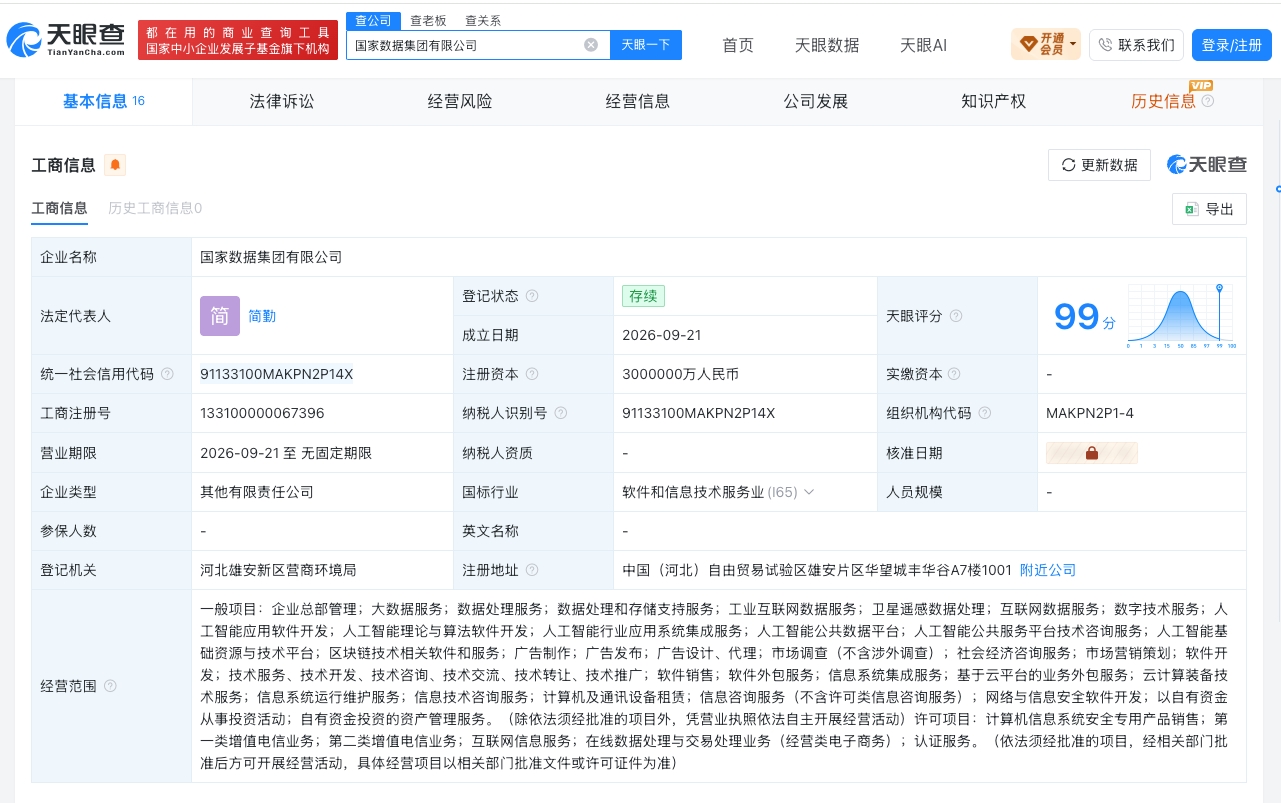The height and width of the screenshot is (803, 1281).
Task: Click the TianYanCha logo in header
Action: coord(67,40)
